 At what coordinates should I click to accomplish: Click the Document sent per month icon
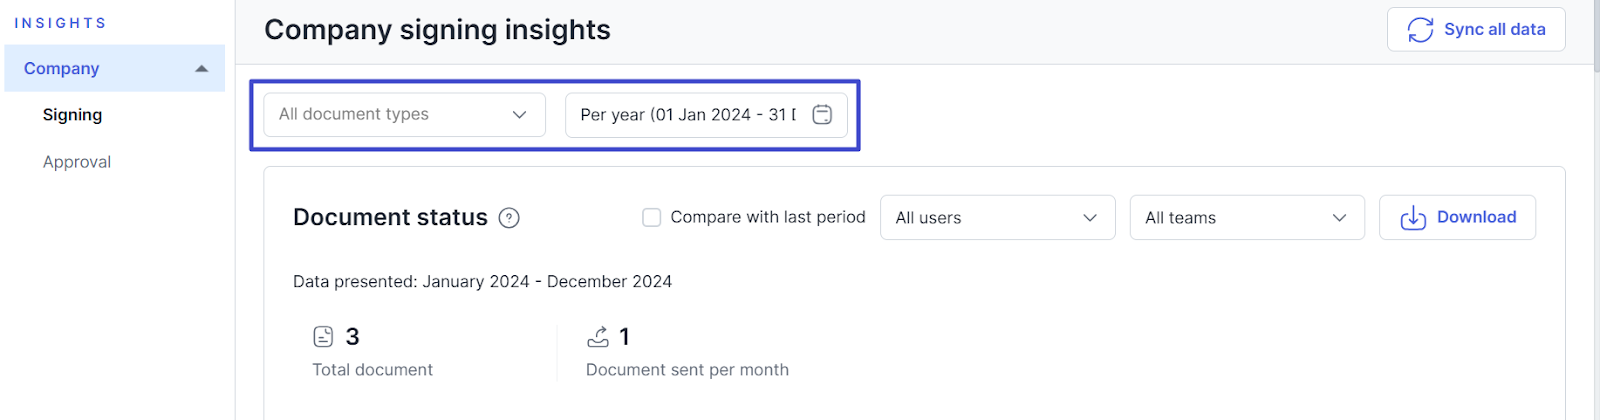pyautogui.click(x=598, y=337)
